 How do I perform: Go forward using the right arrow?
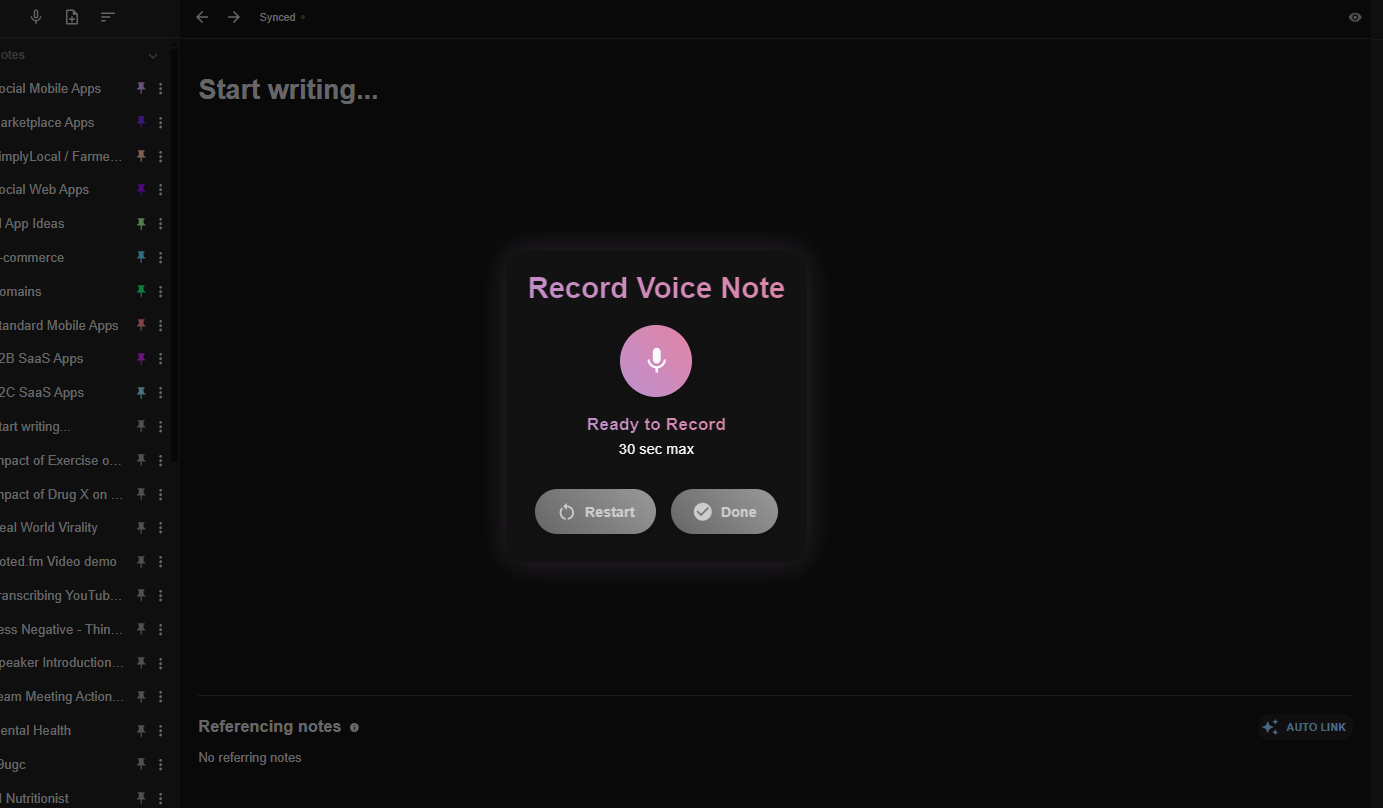pos(234,17)
